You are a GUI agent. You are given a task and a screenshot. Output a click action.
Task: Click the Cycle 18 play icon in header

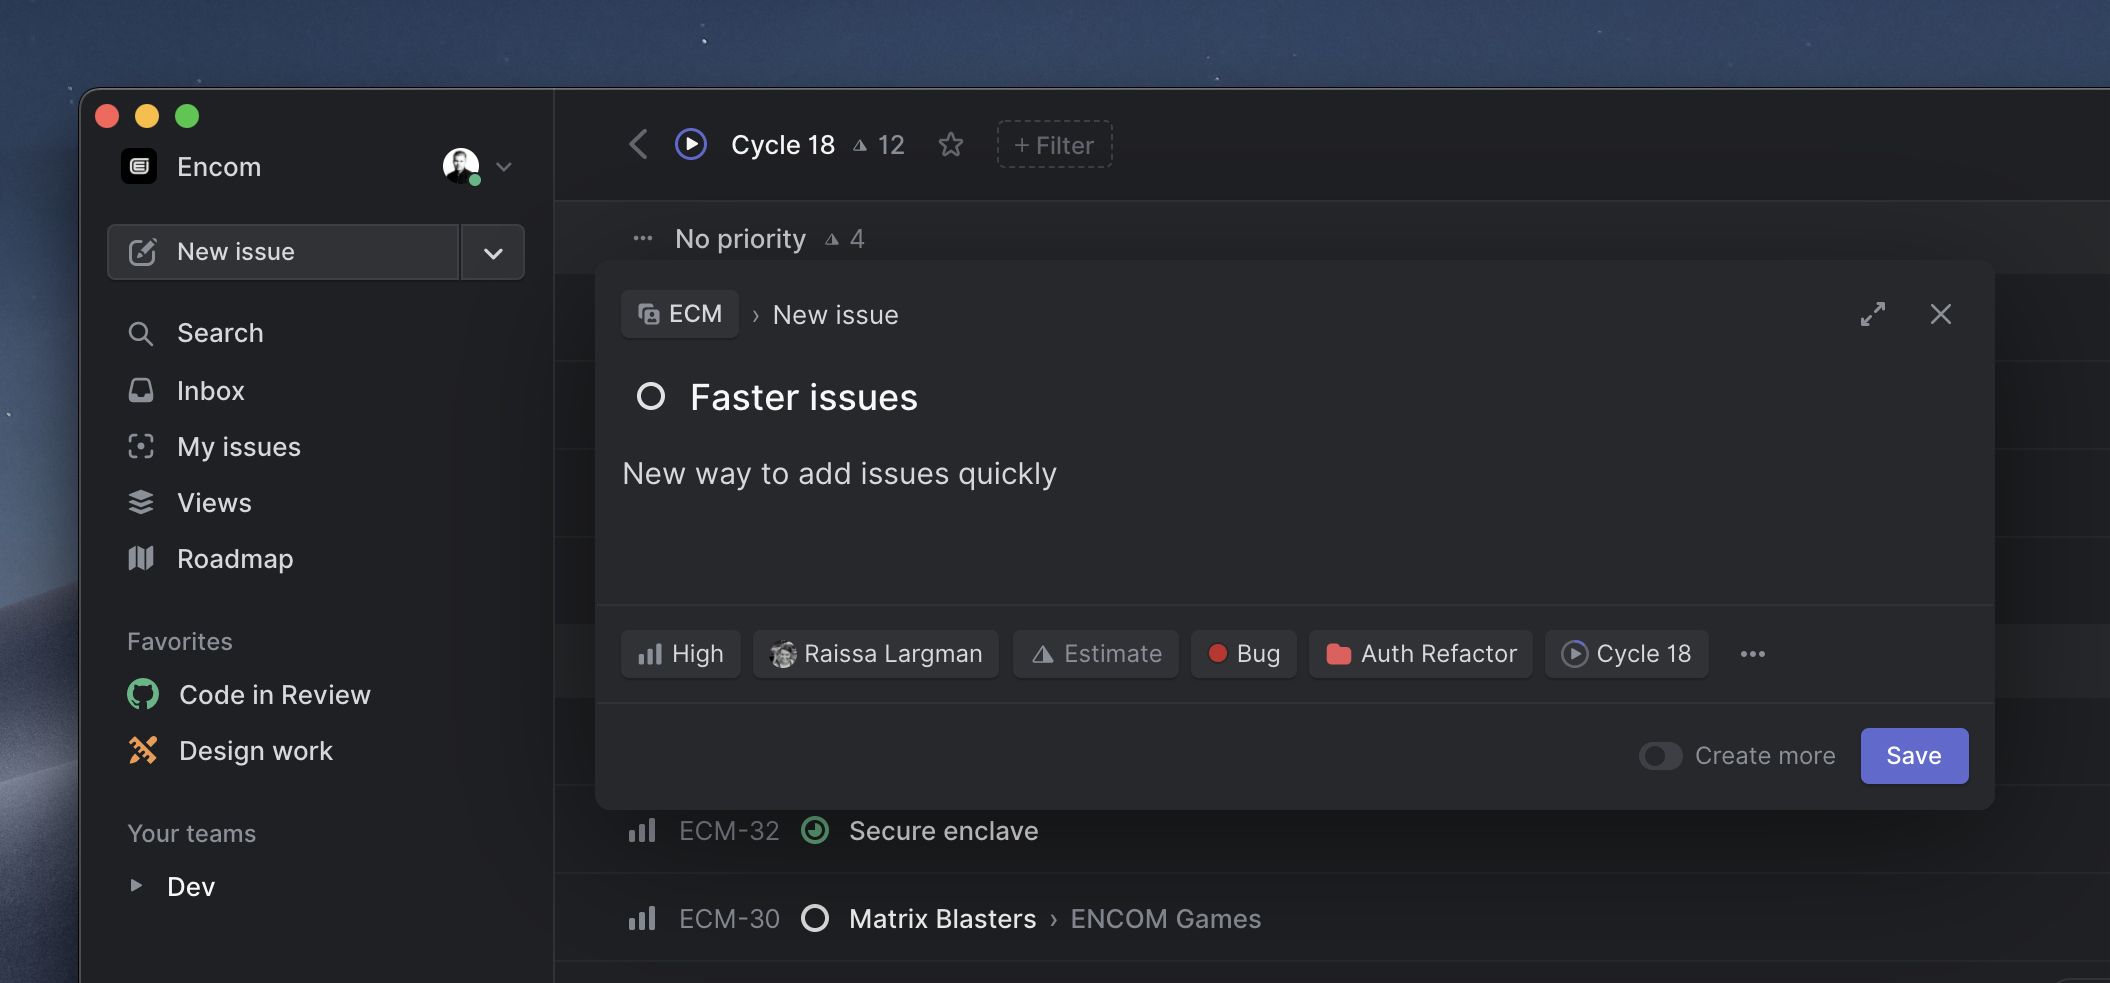(691, 144)
